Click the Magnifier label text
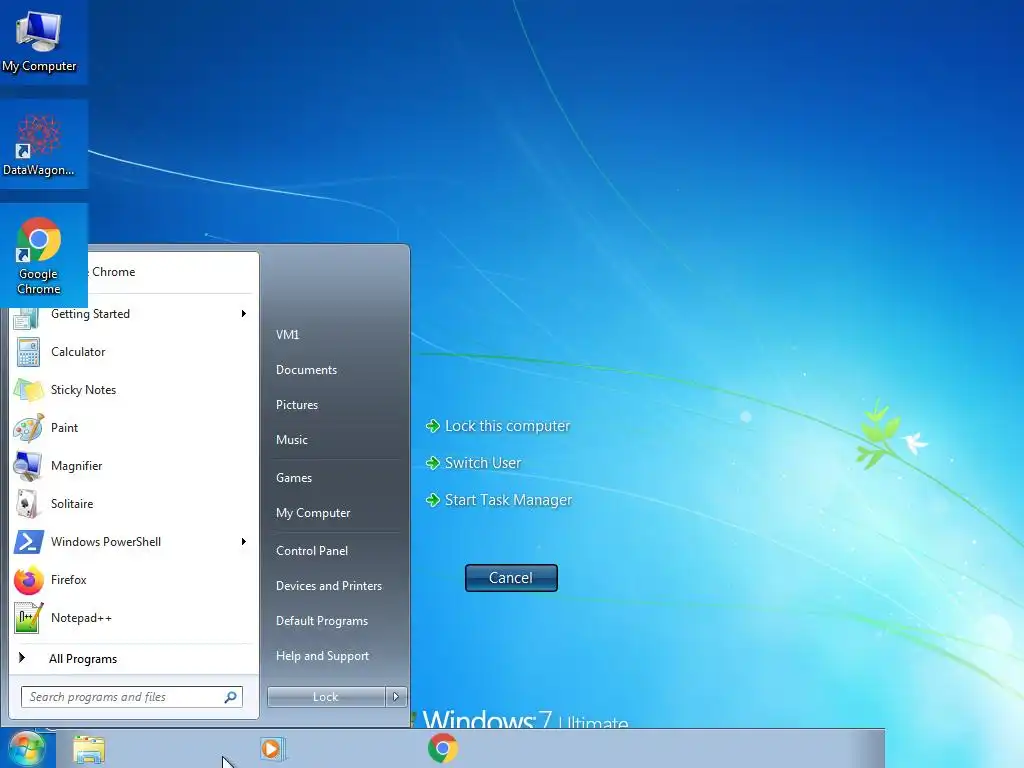Image resolution: width=1024 pixels, height=768 pixels. pos(76,466)
